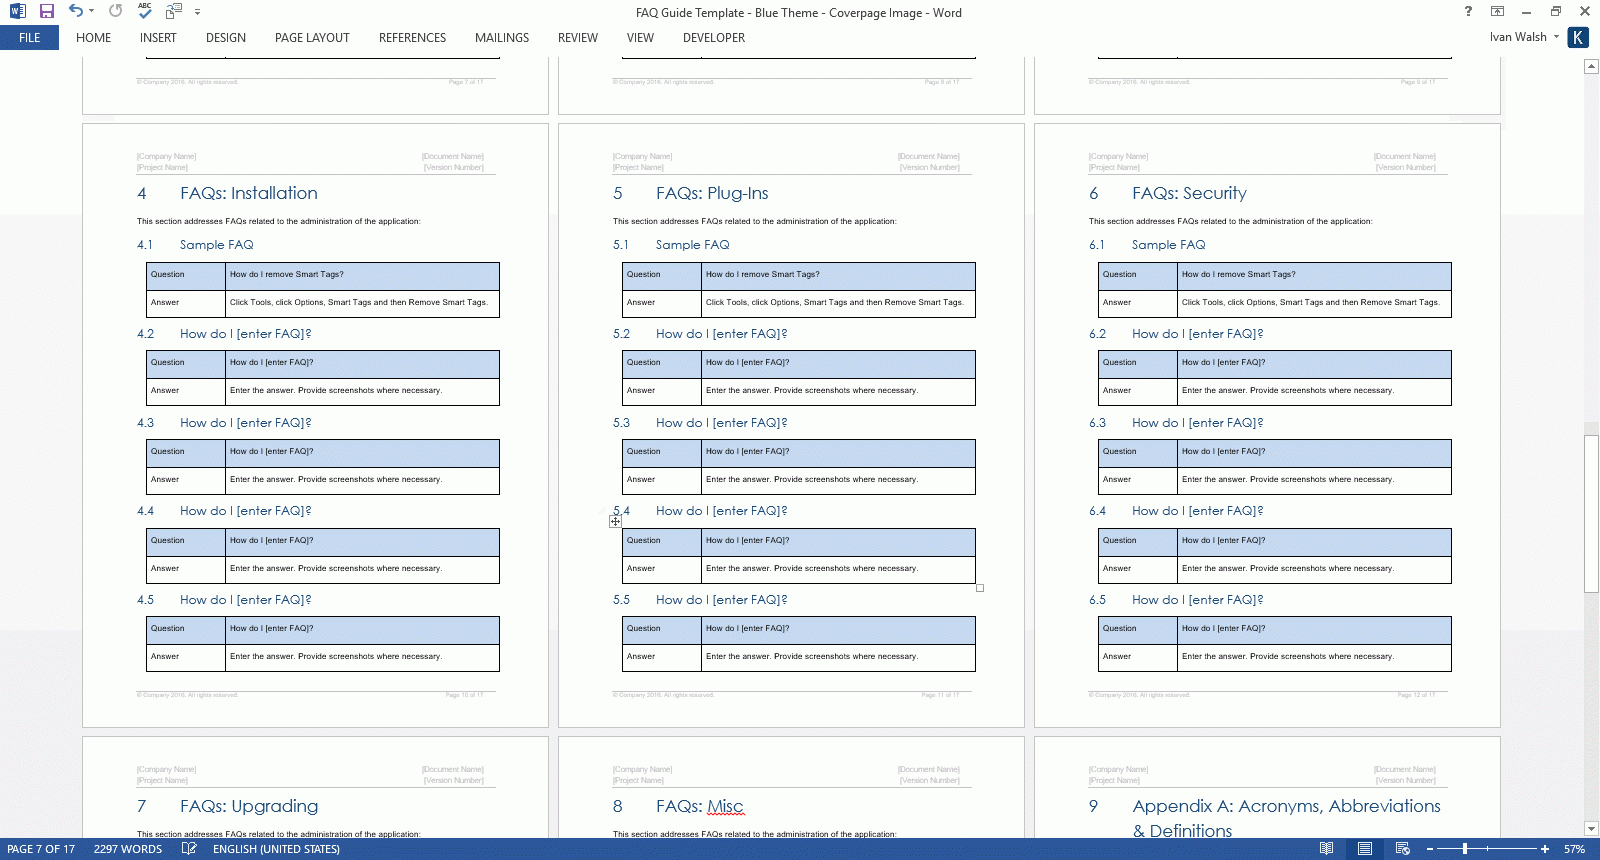Click subheading 4.1 Sample FAQ
1600x860 pixels.
[216, 245]
